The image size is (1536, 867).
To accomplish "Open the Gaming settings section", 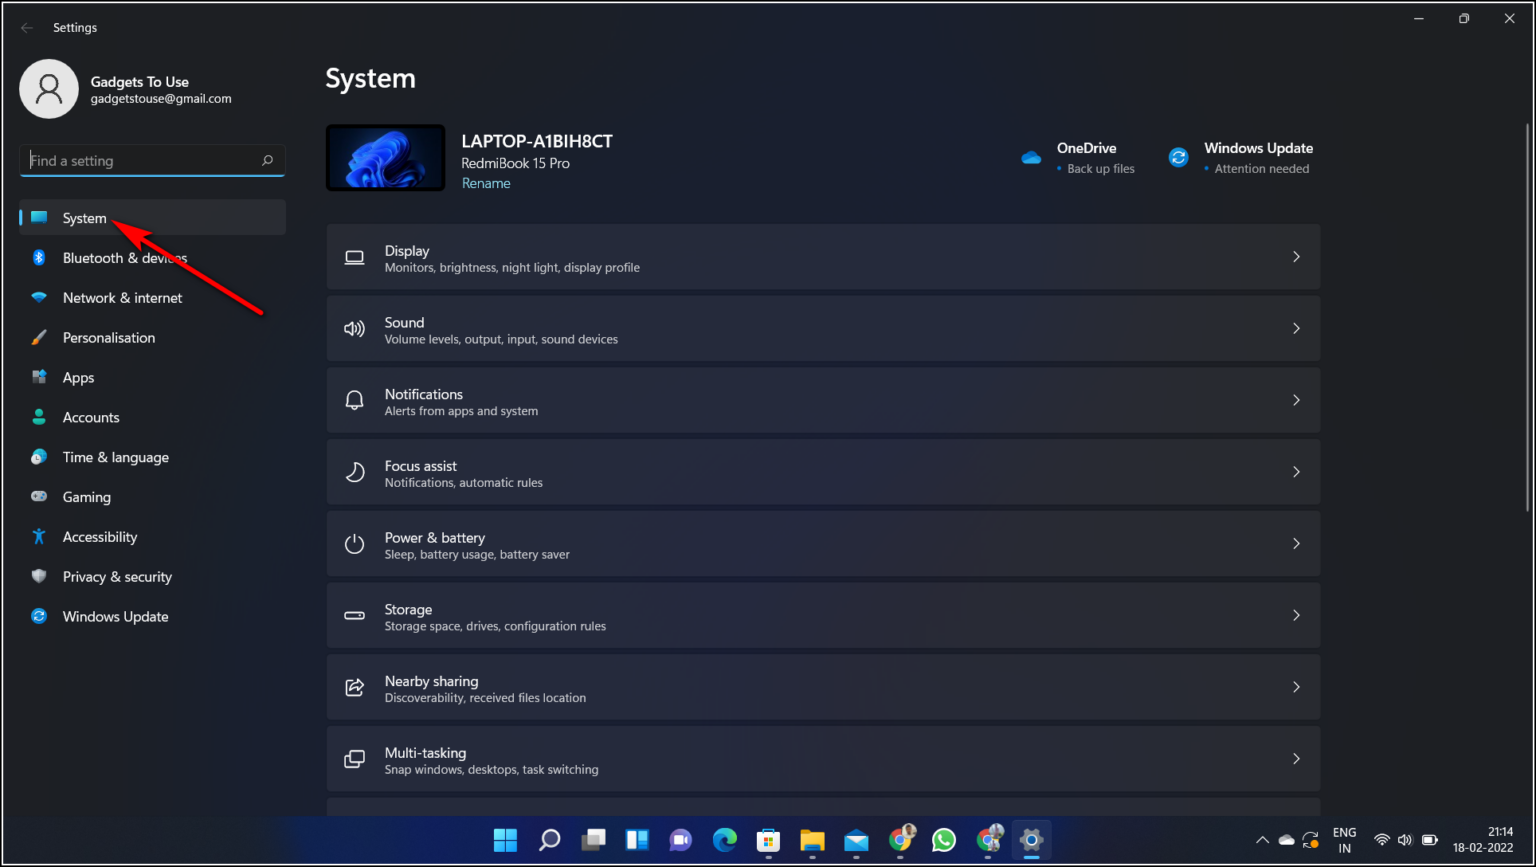I will click(x=87, y=497).
